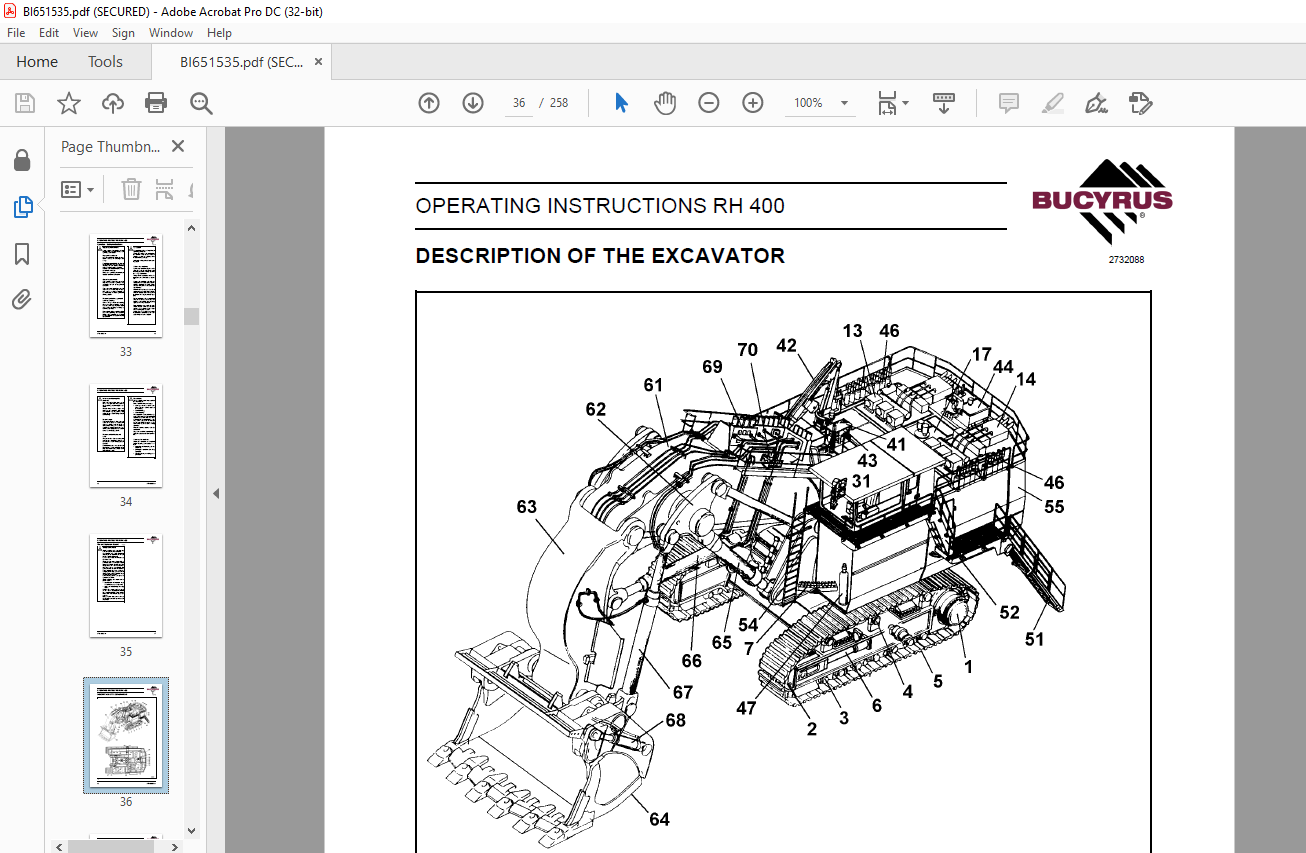Click thumbnails scroll up arrow
The image size is (1306, 853).
[x=193, y=228]
